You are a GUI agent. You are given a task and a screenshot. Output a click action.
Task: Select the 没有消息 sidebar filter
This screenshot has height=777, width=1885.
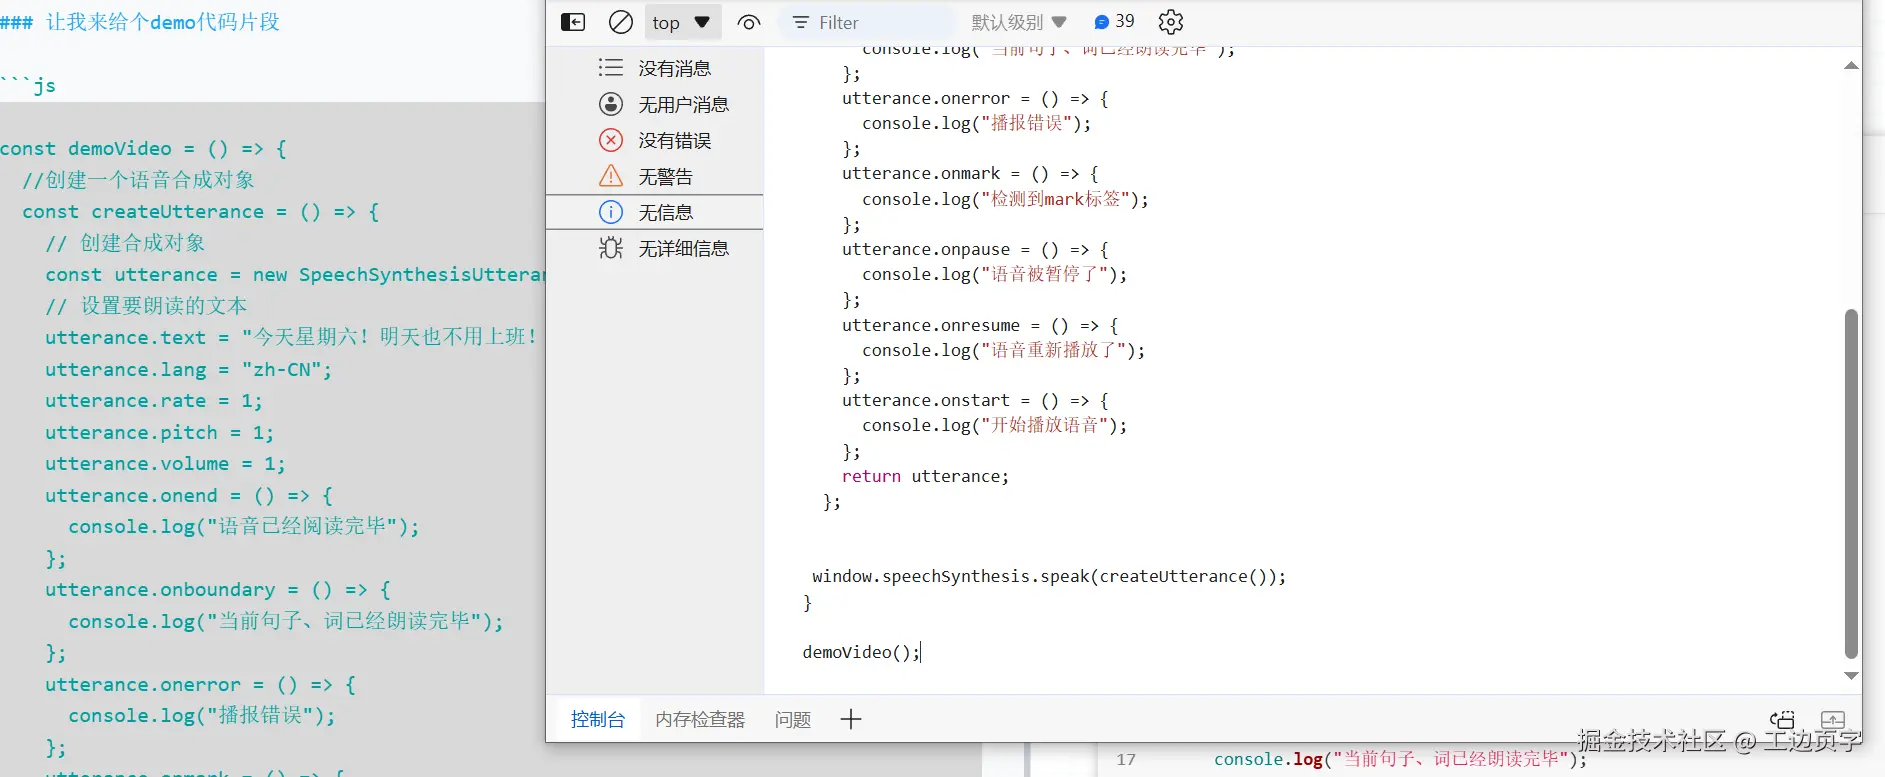coord(655,68)
